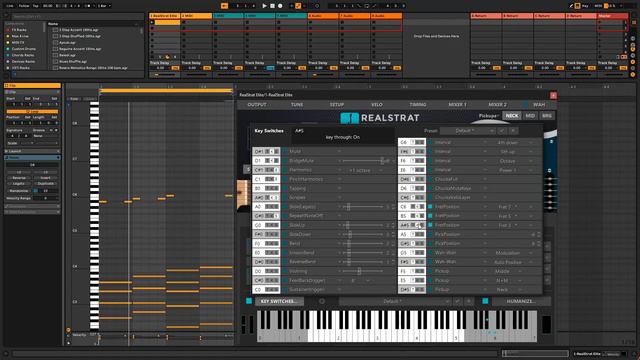640x360 pixels.
Task: Select the MID pickup button
Action: (x=530, y=116)
